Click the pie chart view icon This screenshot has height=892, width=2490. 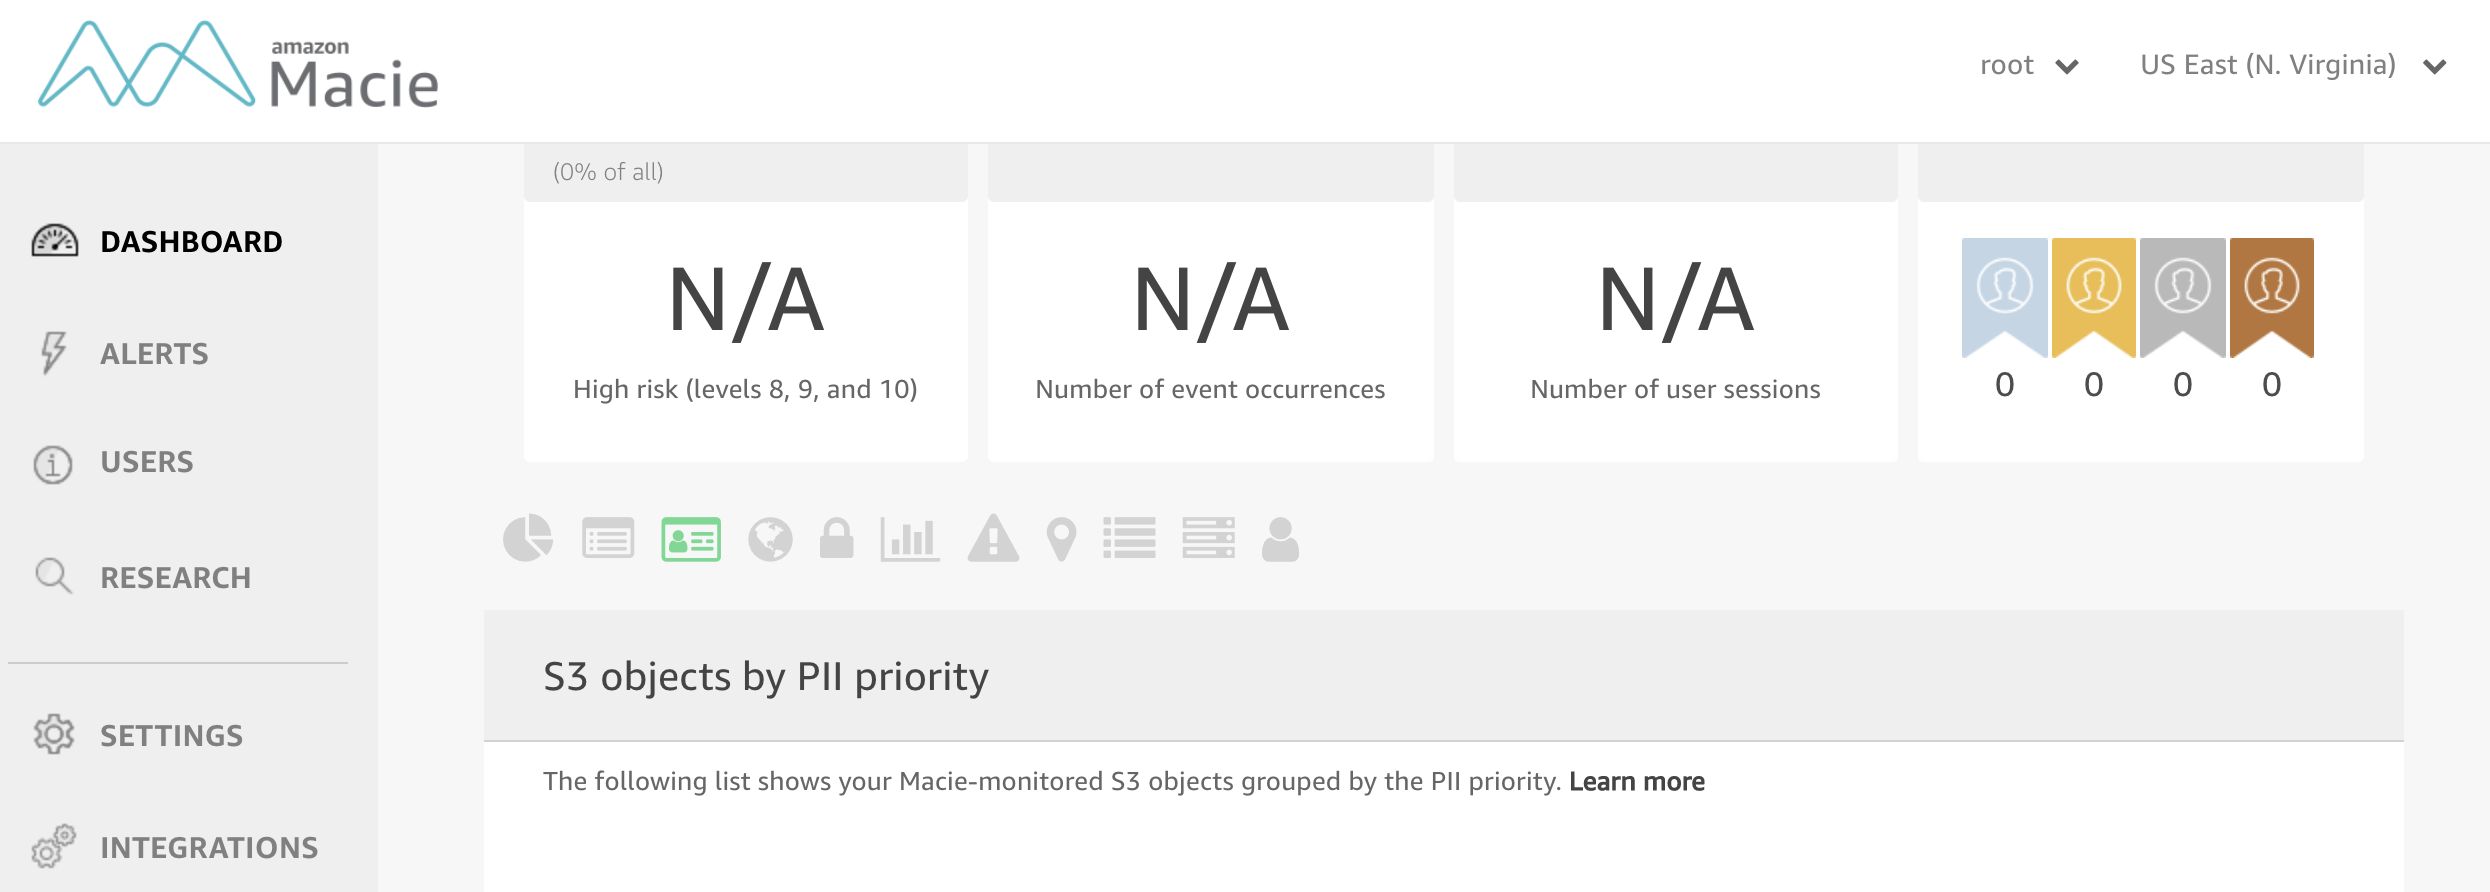(x=528, y=539)
